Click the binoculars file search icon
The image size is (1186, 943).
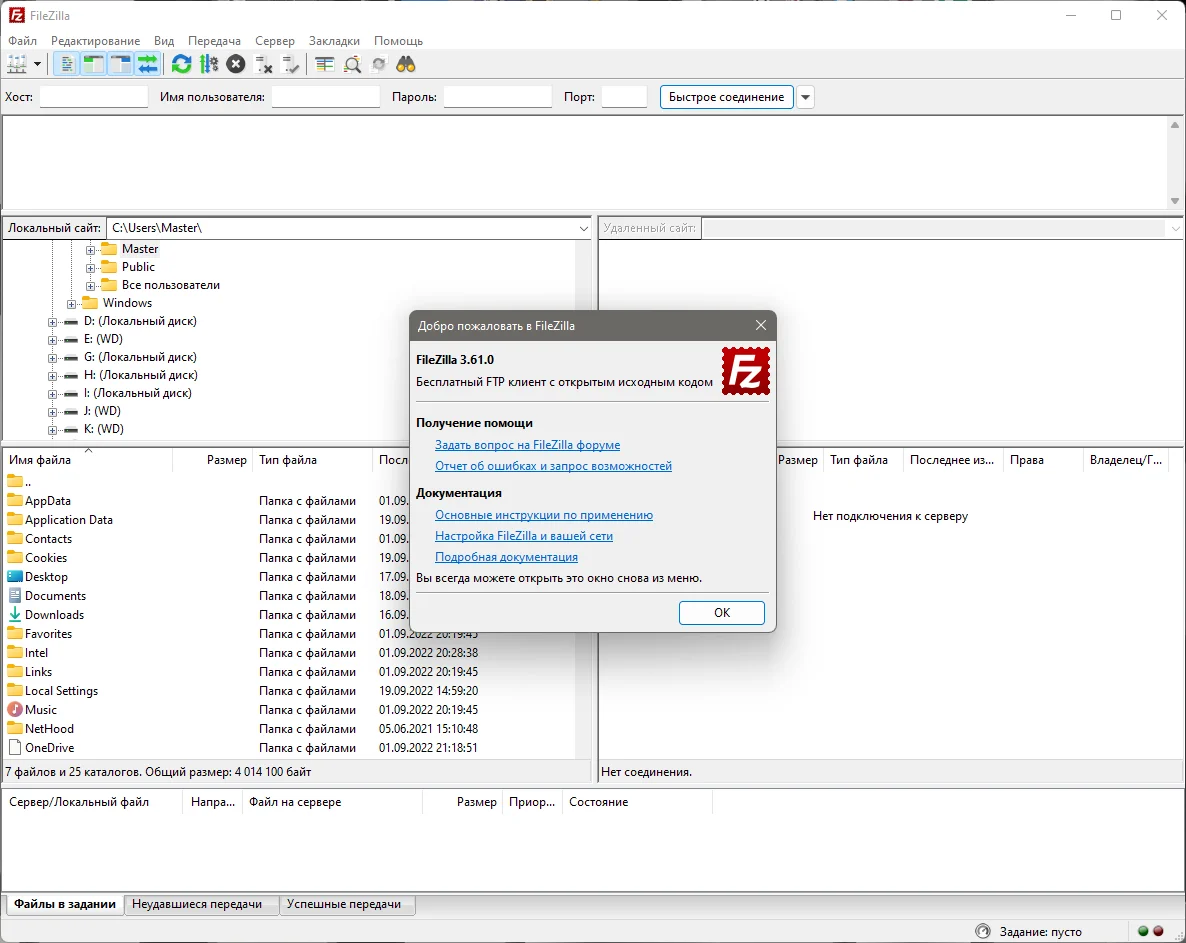point(406,64)
